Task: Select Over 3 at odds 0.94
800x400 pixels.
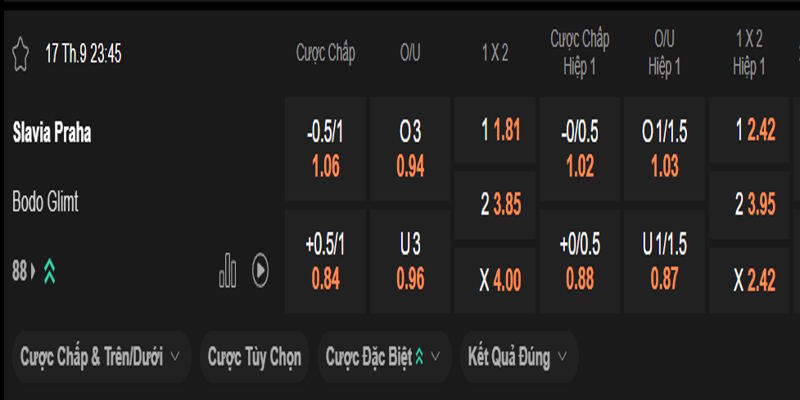Action: (410, 149)
